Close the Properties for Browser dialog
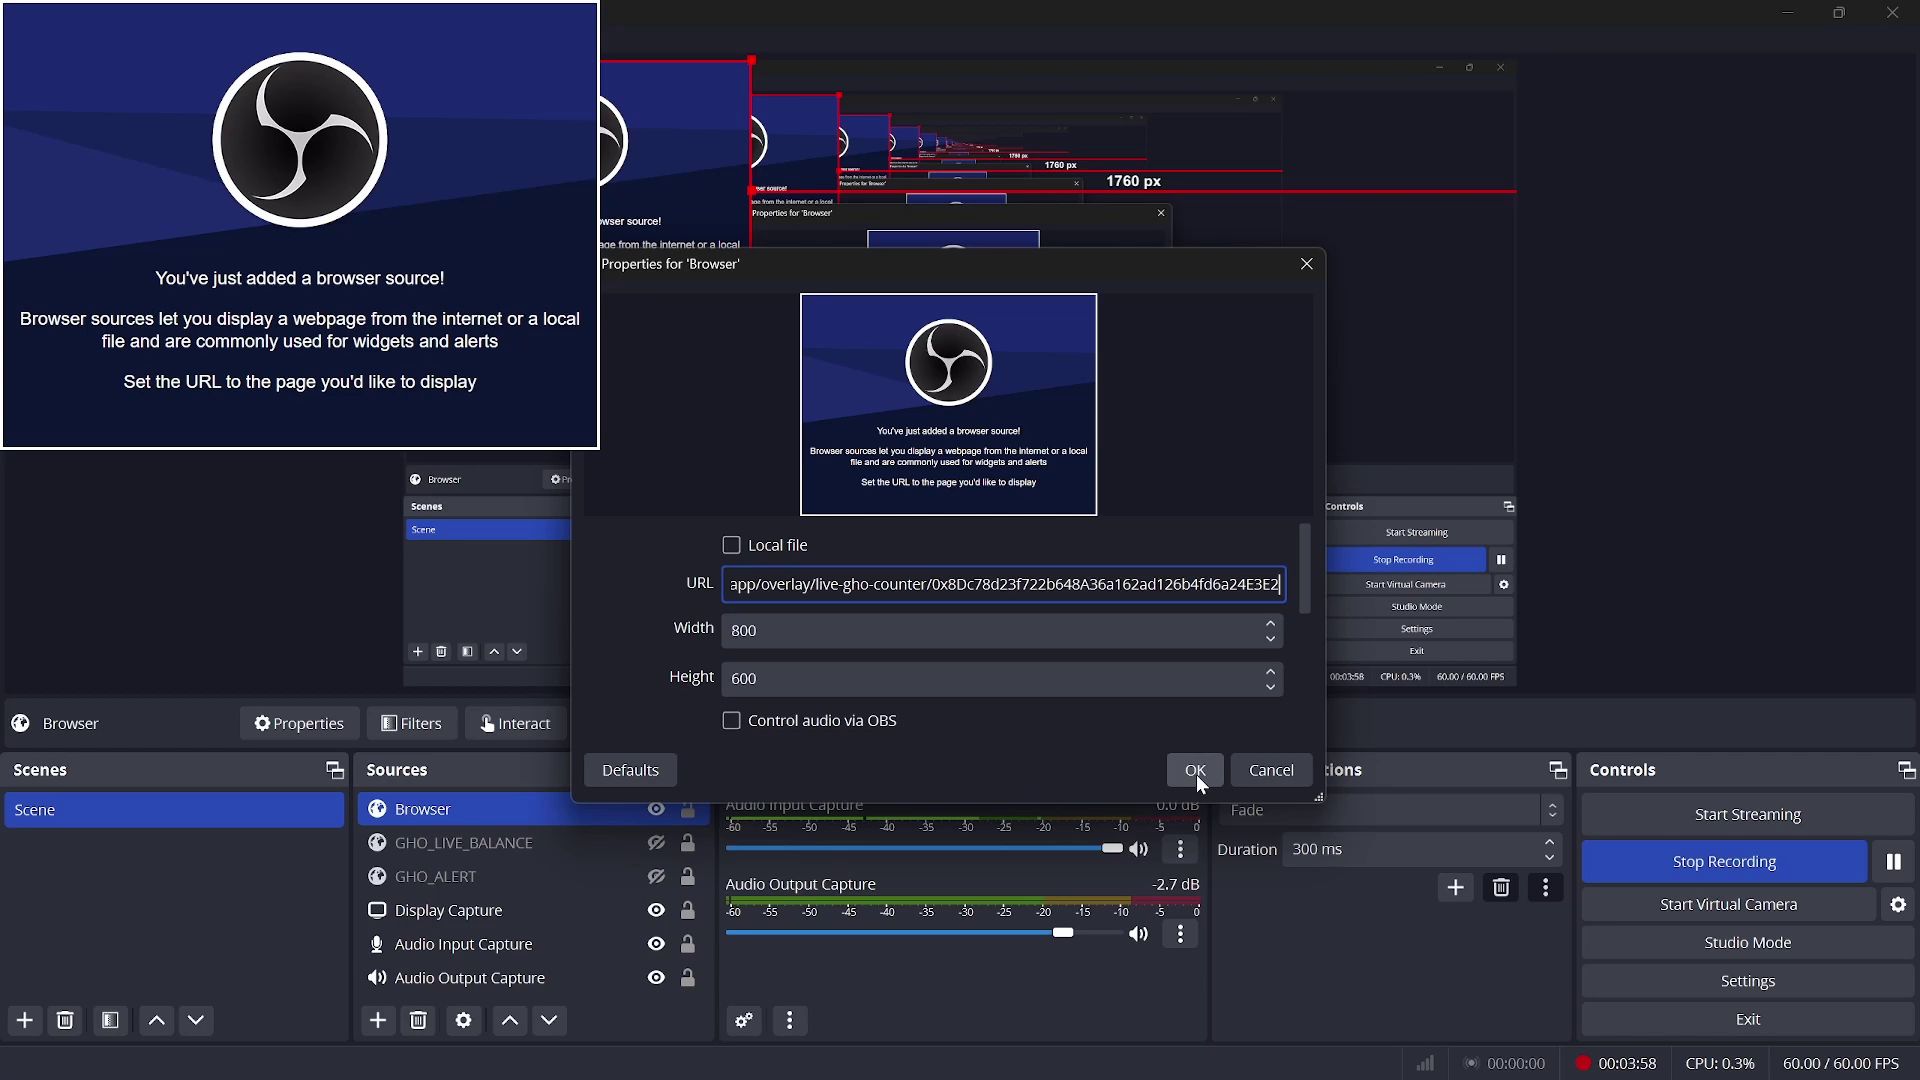Image resolution: width=1920 pixels, height=1080 pixels. [1307, 264]
